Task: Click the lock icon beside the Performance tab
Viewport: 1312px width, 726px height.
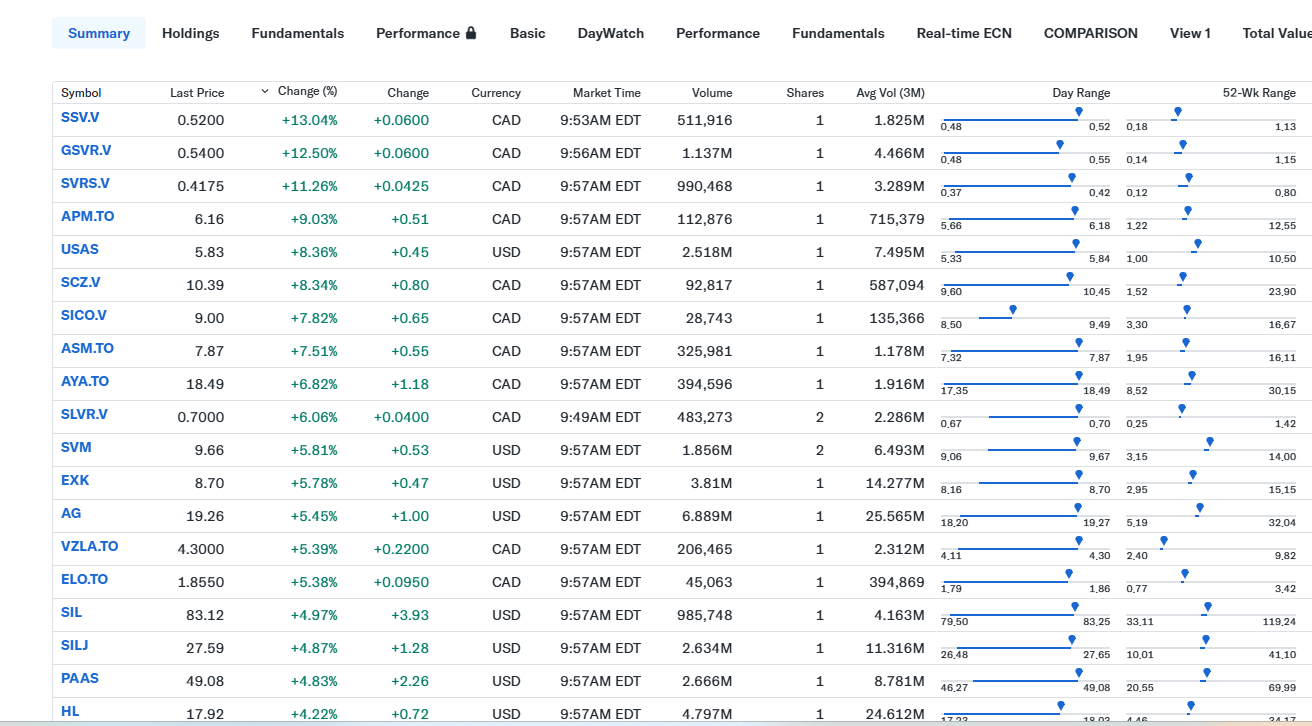Action: tap(471, 33)
